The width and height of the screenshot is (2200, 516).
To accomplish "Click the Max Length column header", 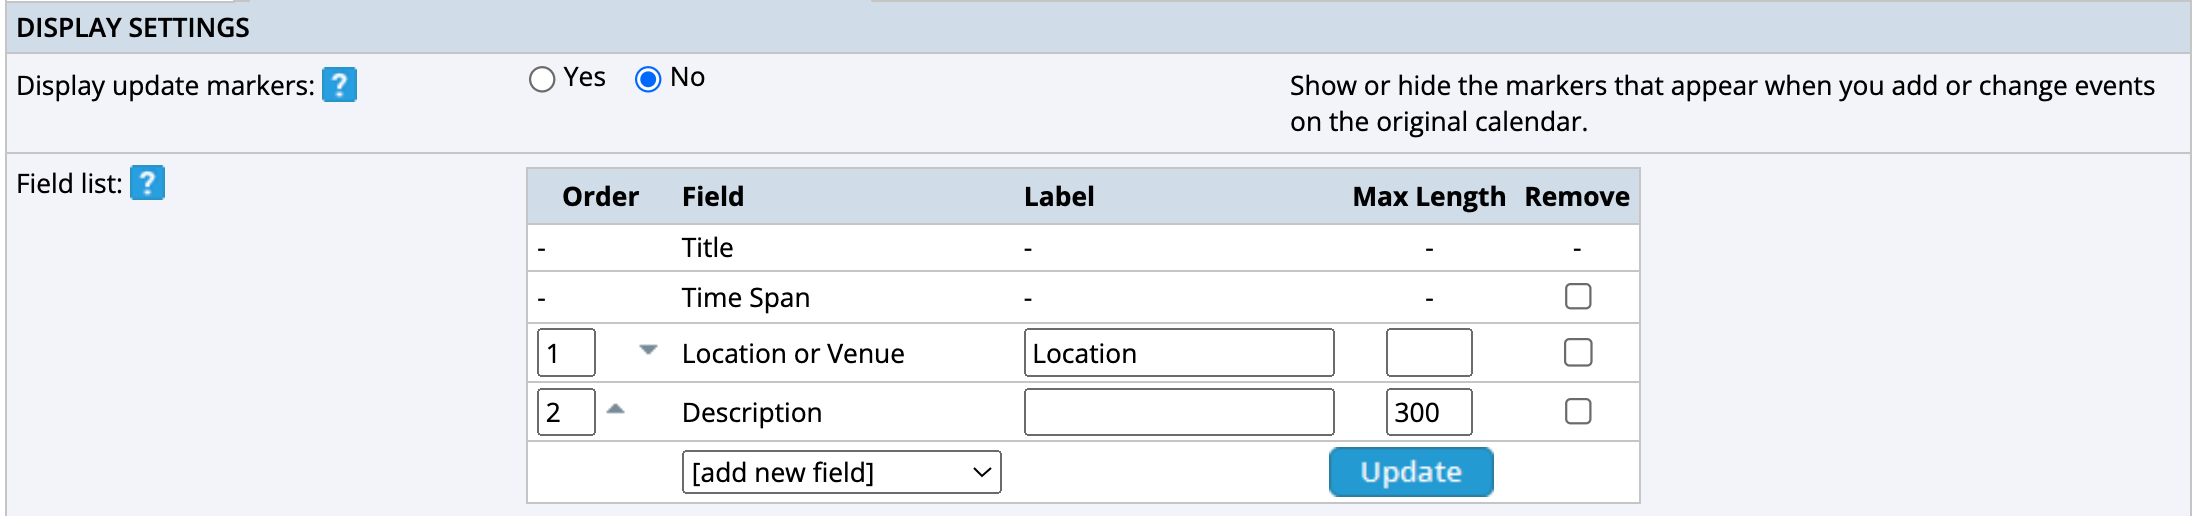I will pos(1429,197).
